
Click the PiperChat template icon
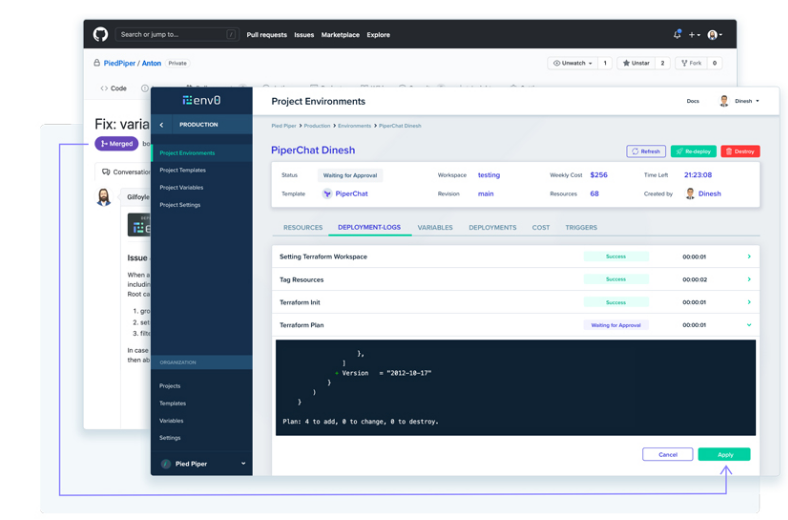[325, 194]
